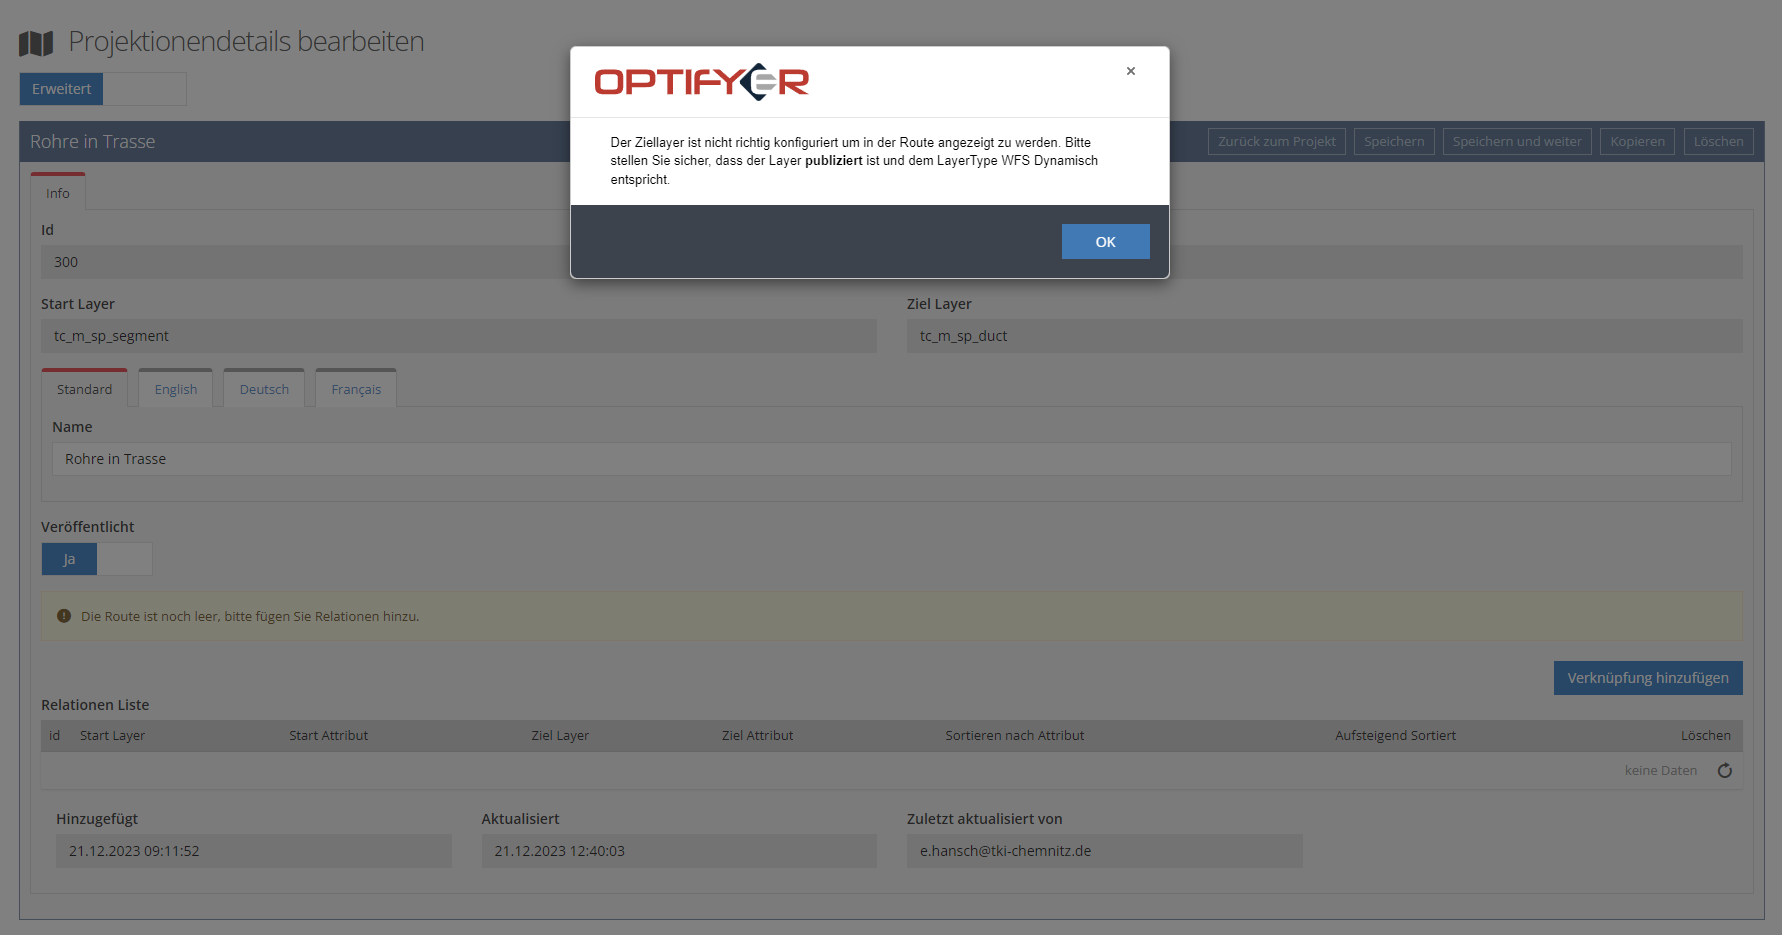The height and width of the screenshot is (935, 1782).
Task: Click the map icon beside page title
Action: tap(36, 43)
